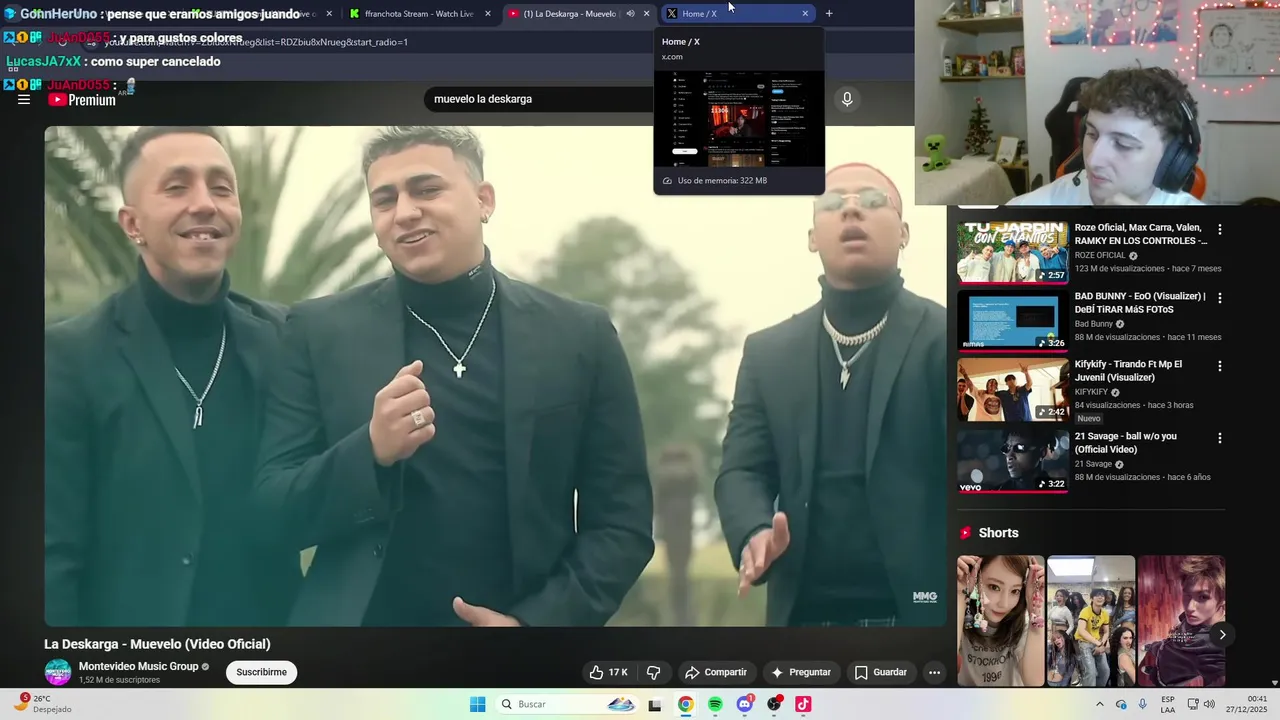1280x720 pixels.
Task: Open 'Kifykify - Tirando Ft Mp El Juvenil' title
Action: (1128, 371)
